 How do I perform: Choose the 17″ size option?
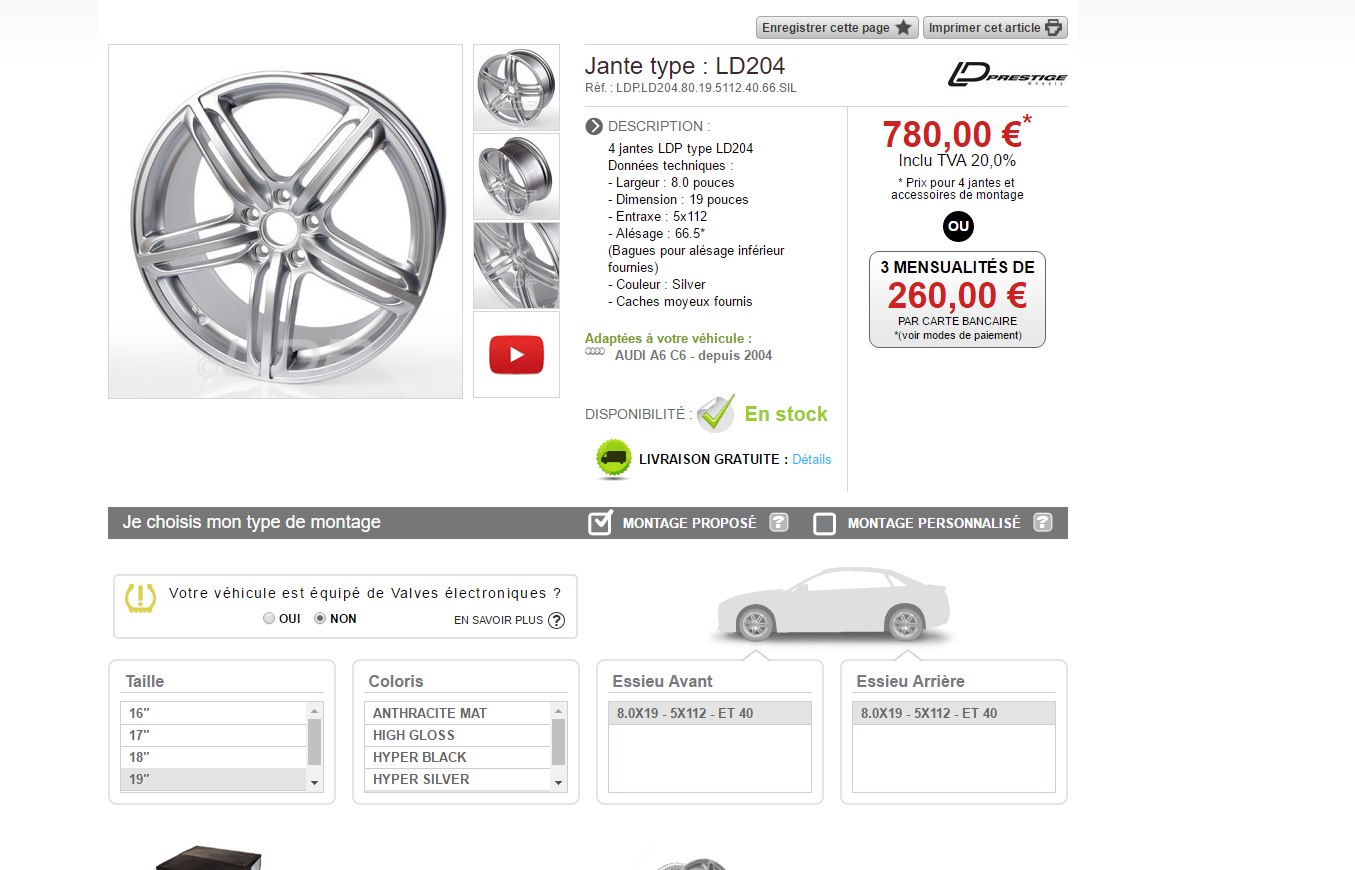click(213, 735)
